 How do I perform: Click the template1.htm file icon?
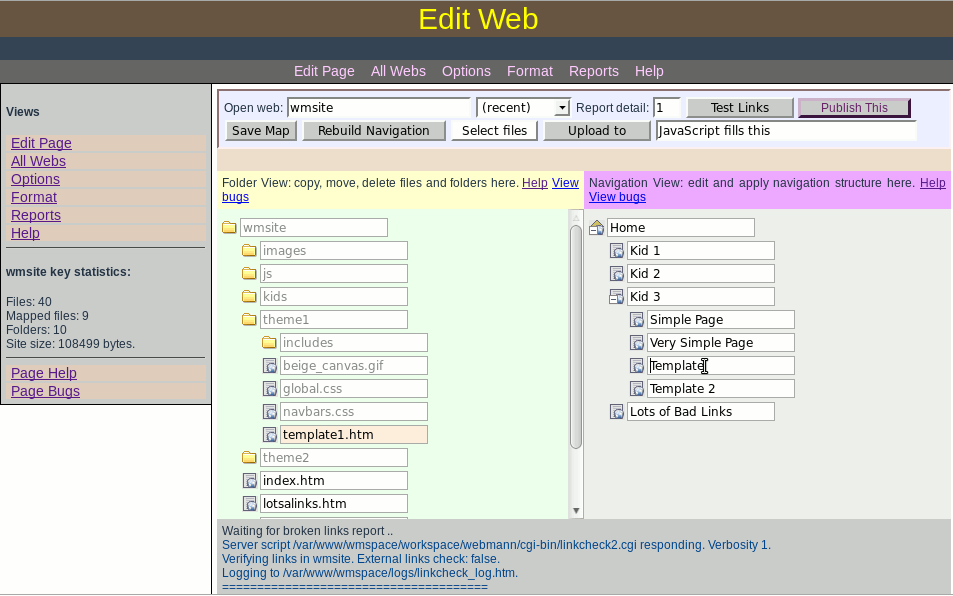tap(269, 435)
